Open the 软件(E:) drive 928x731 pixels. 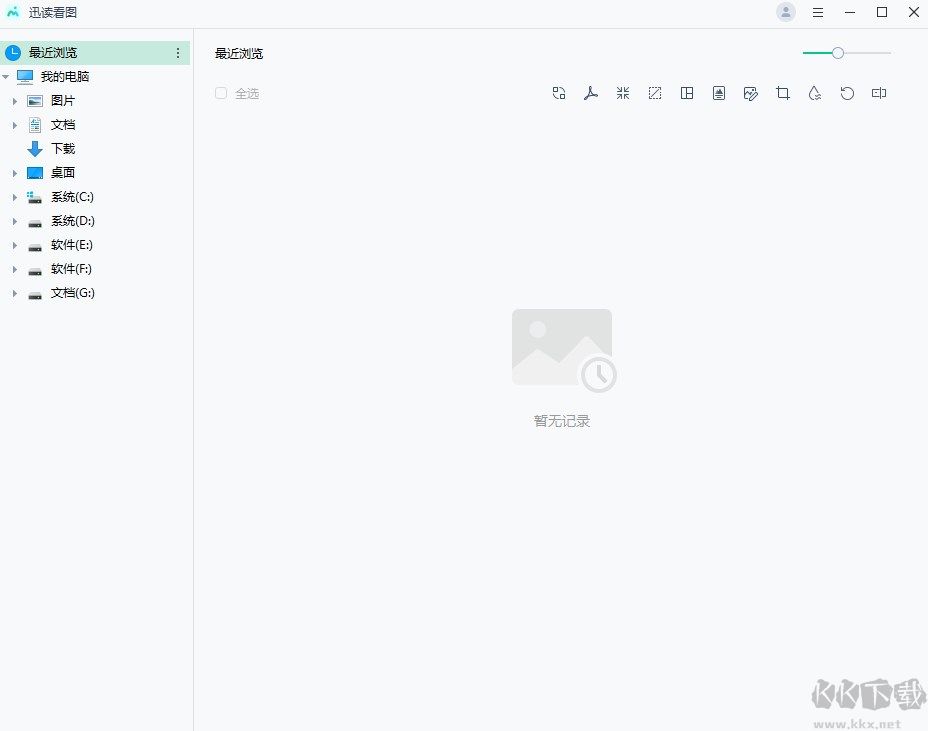tap(70, 245)
